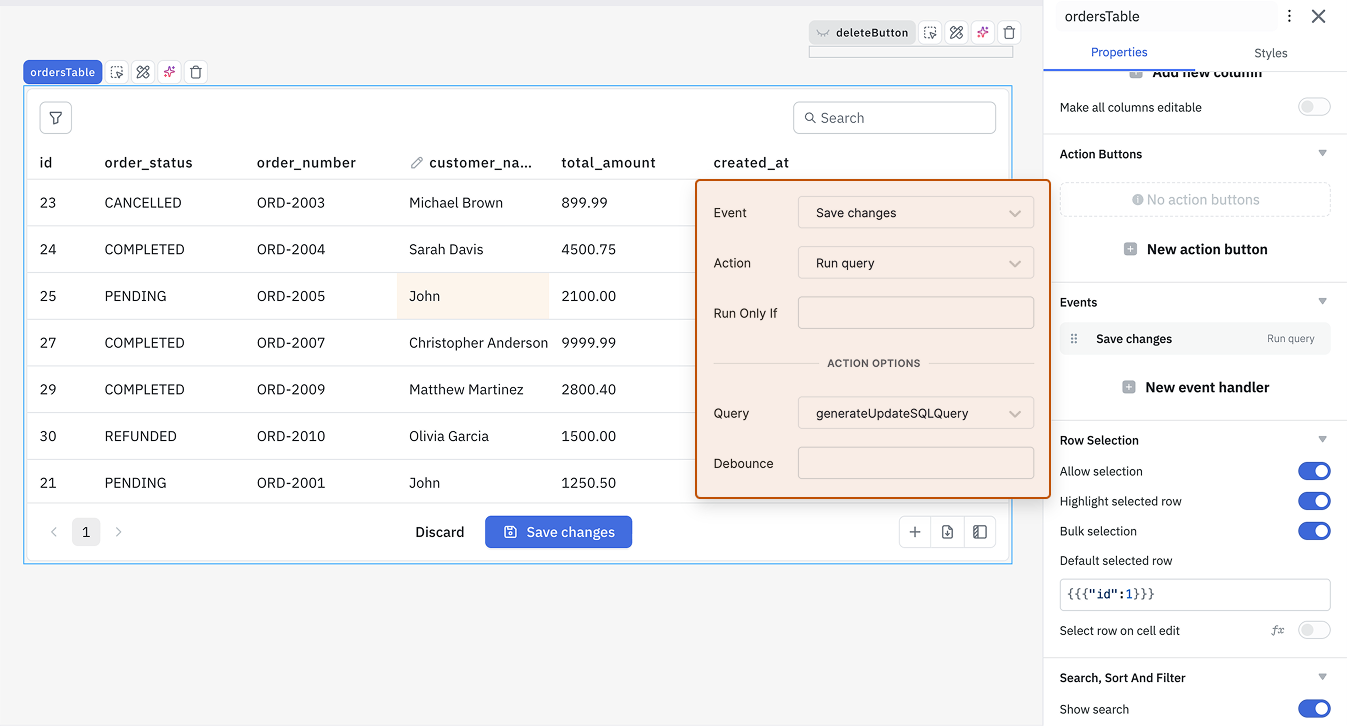1347x726 pixels.
Task: Enable Make all columns editable
Action: point(1314,107)
